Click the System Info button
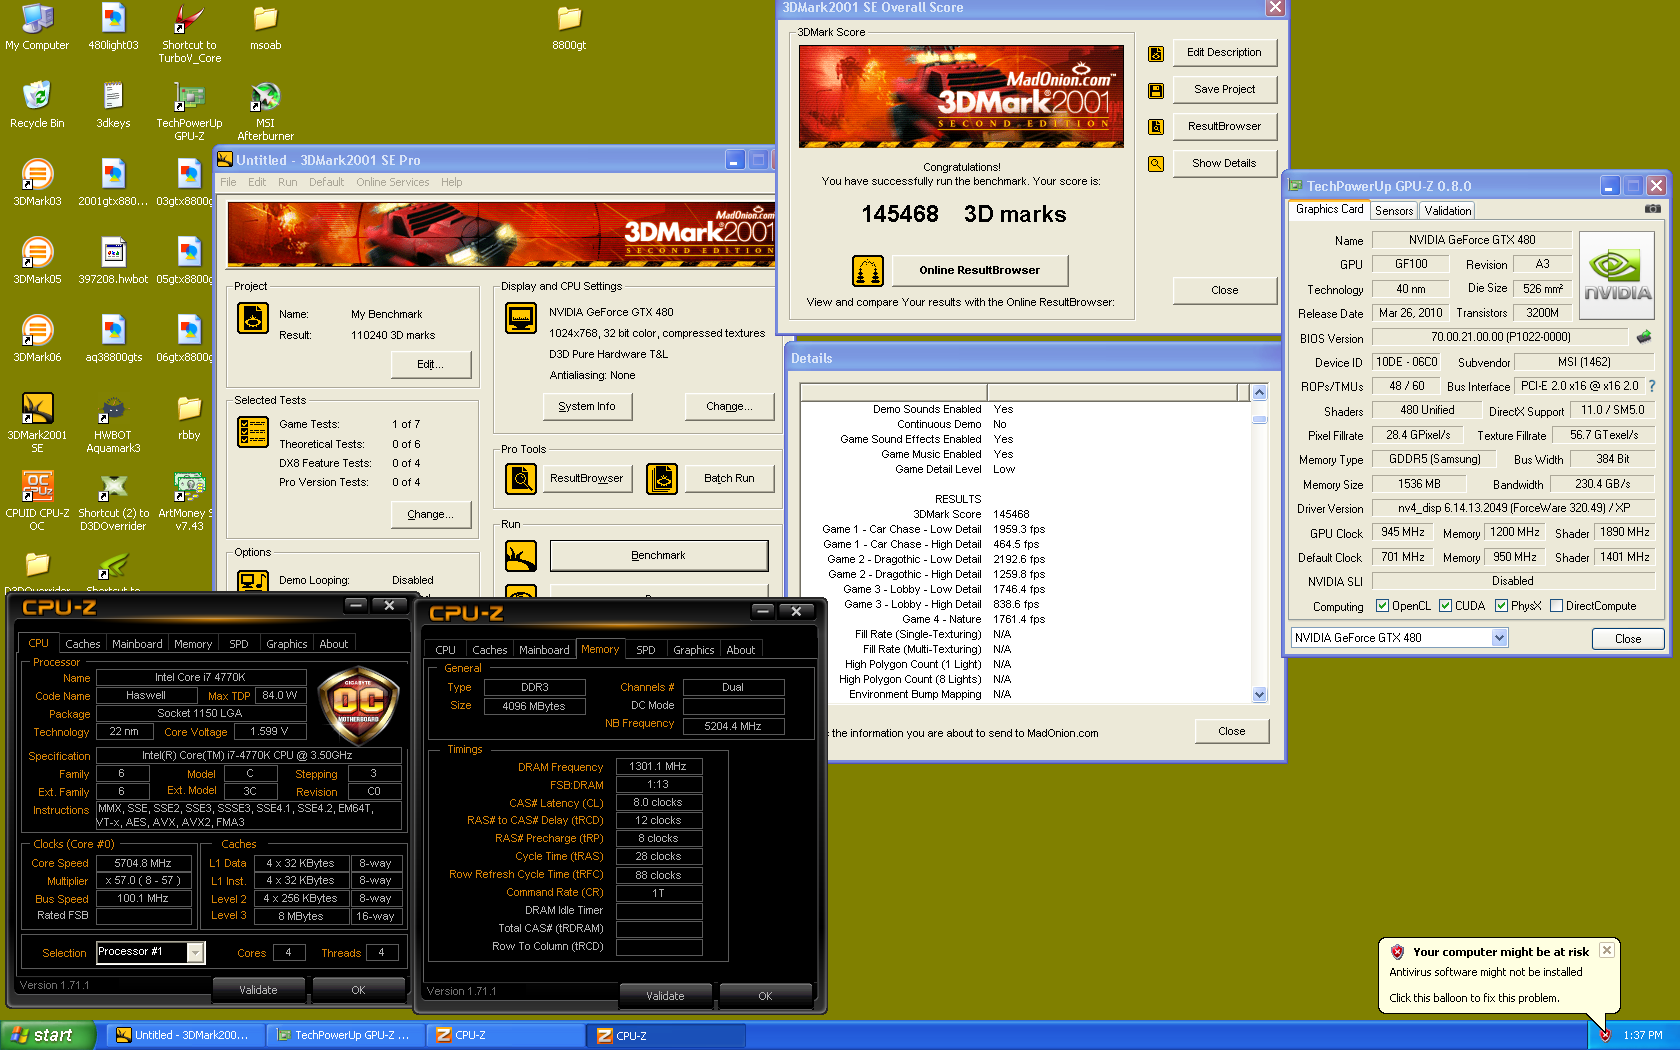This screenshot has height=1050, width=1680. pyautogui.click(x=587, y=407)
